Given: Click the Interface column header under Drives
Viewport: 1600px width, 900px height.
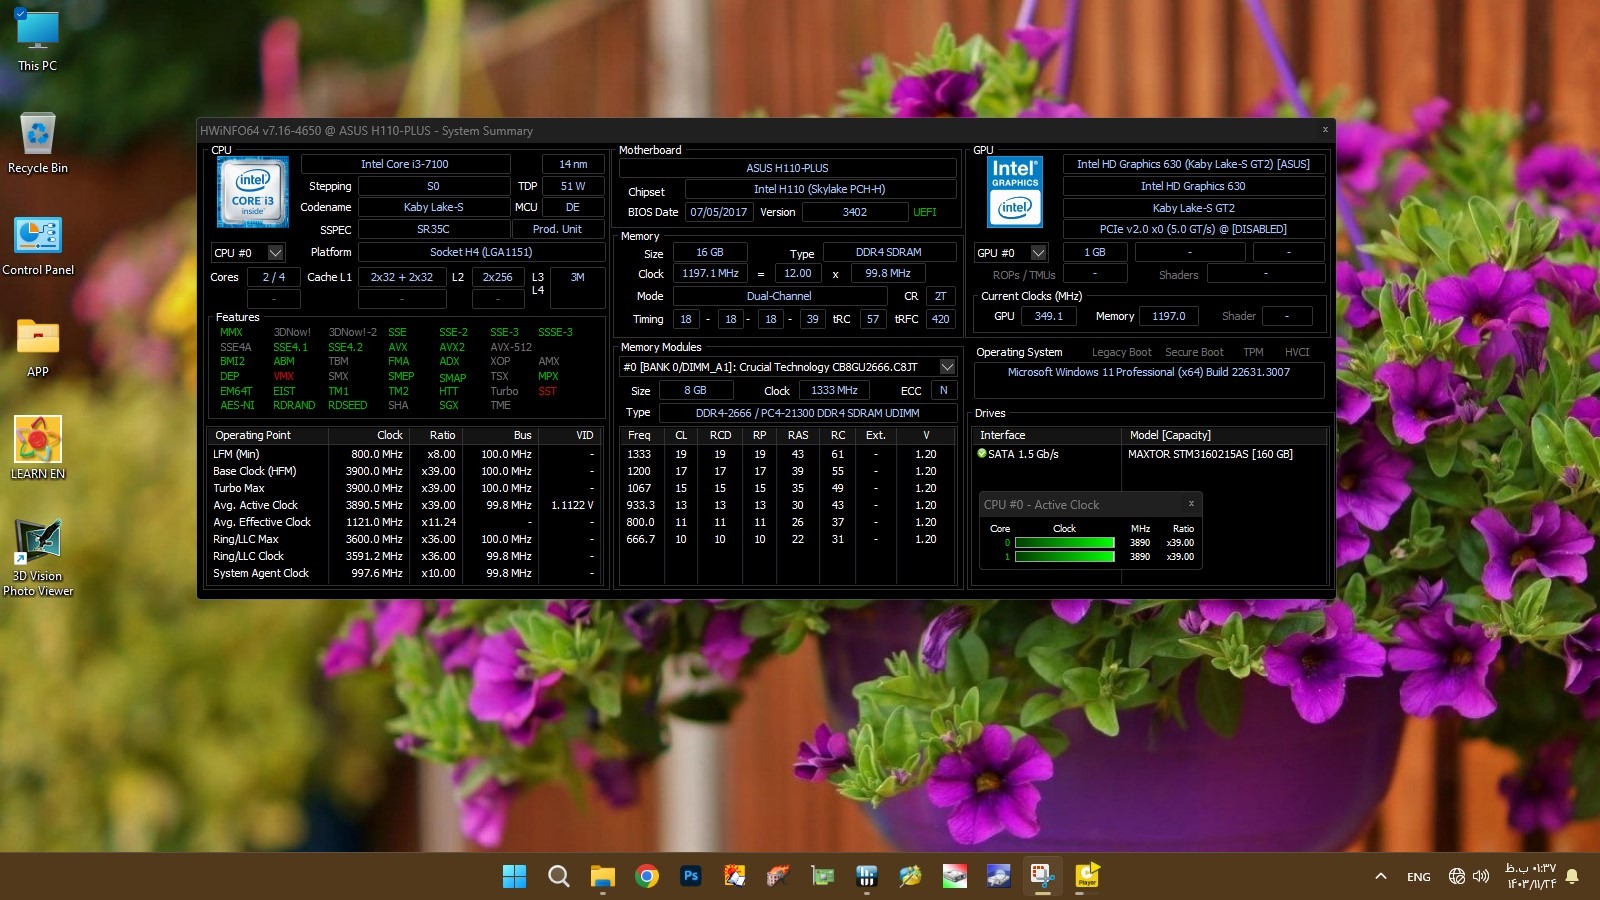Looking at the screenshot, I should [x=1047, y=435].
